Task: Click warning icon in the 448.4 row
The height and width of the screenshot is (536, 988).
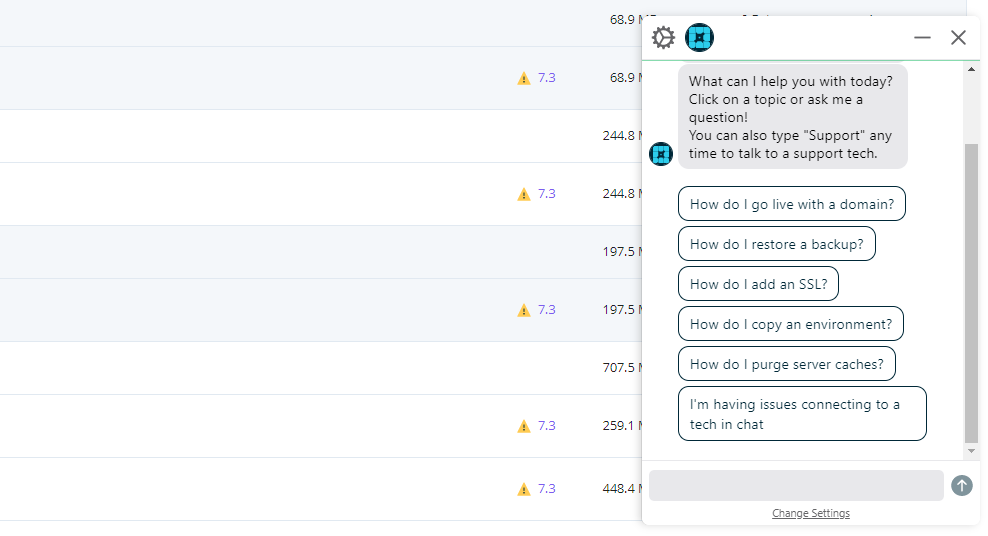Action: click(524, 489)
